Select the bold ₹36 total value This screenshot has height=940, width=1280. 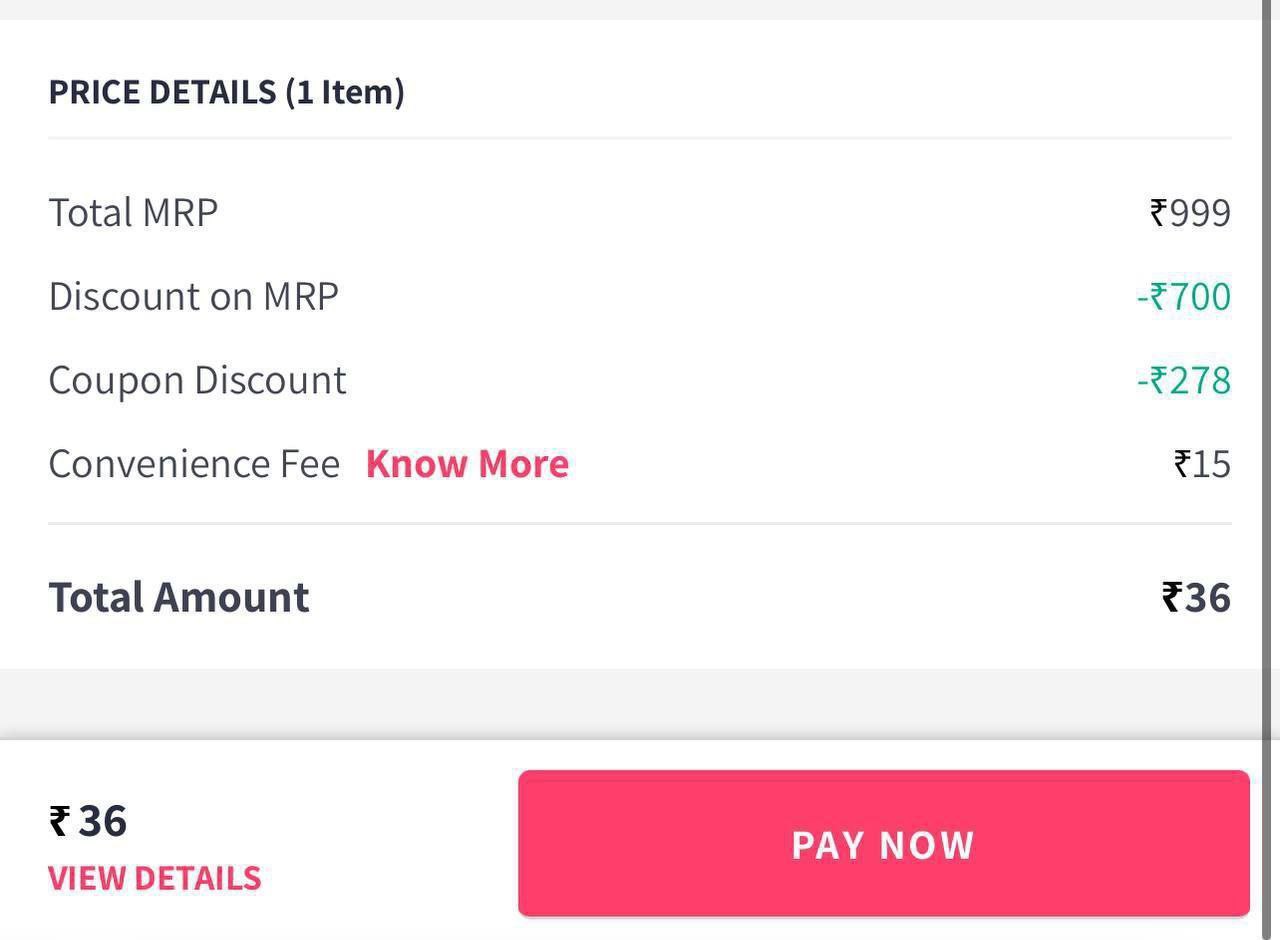coord(1196,597)
